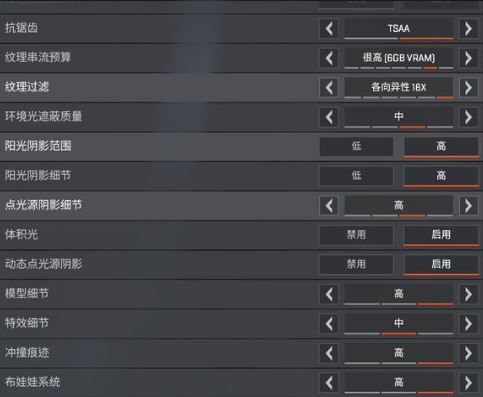The height and width of the screenshot is (397, 483).
Task: Select the 纹理过滤 settings row label
Action: point(27,87)
